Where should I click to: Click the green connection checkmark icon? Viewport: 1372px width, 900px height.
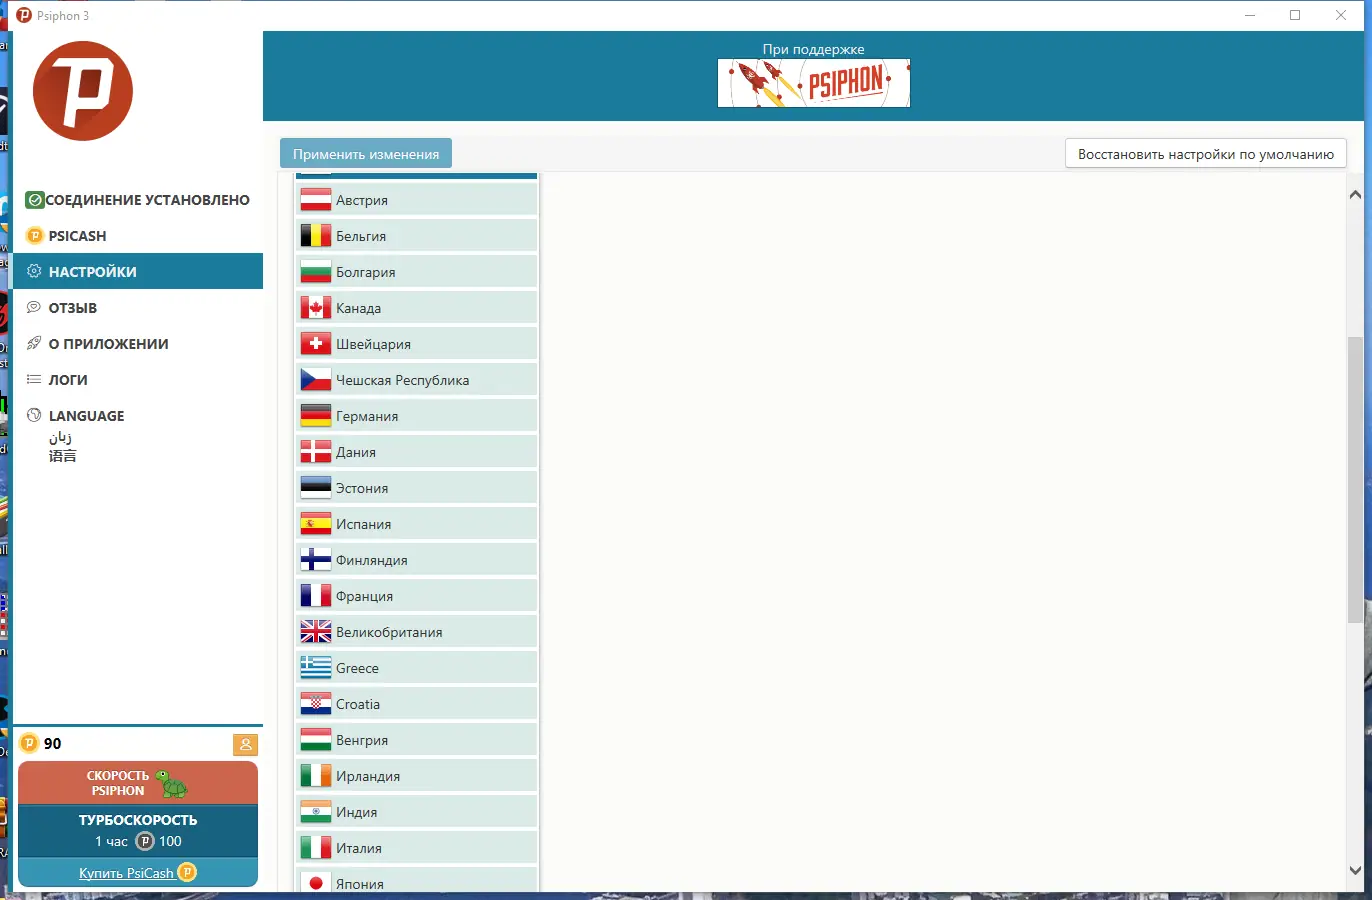[x=34, y=199]
